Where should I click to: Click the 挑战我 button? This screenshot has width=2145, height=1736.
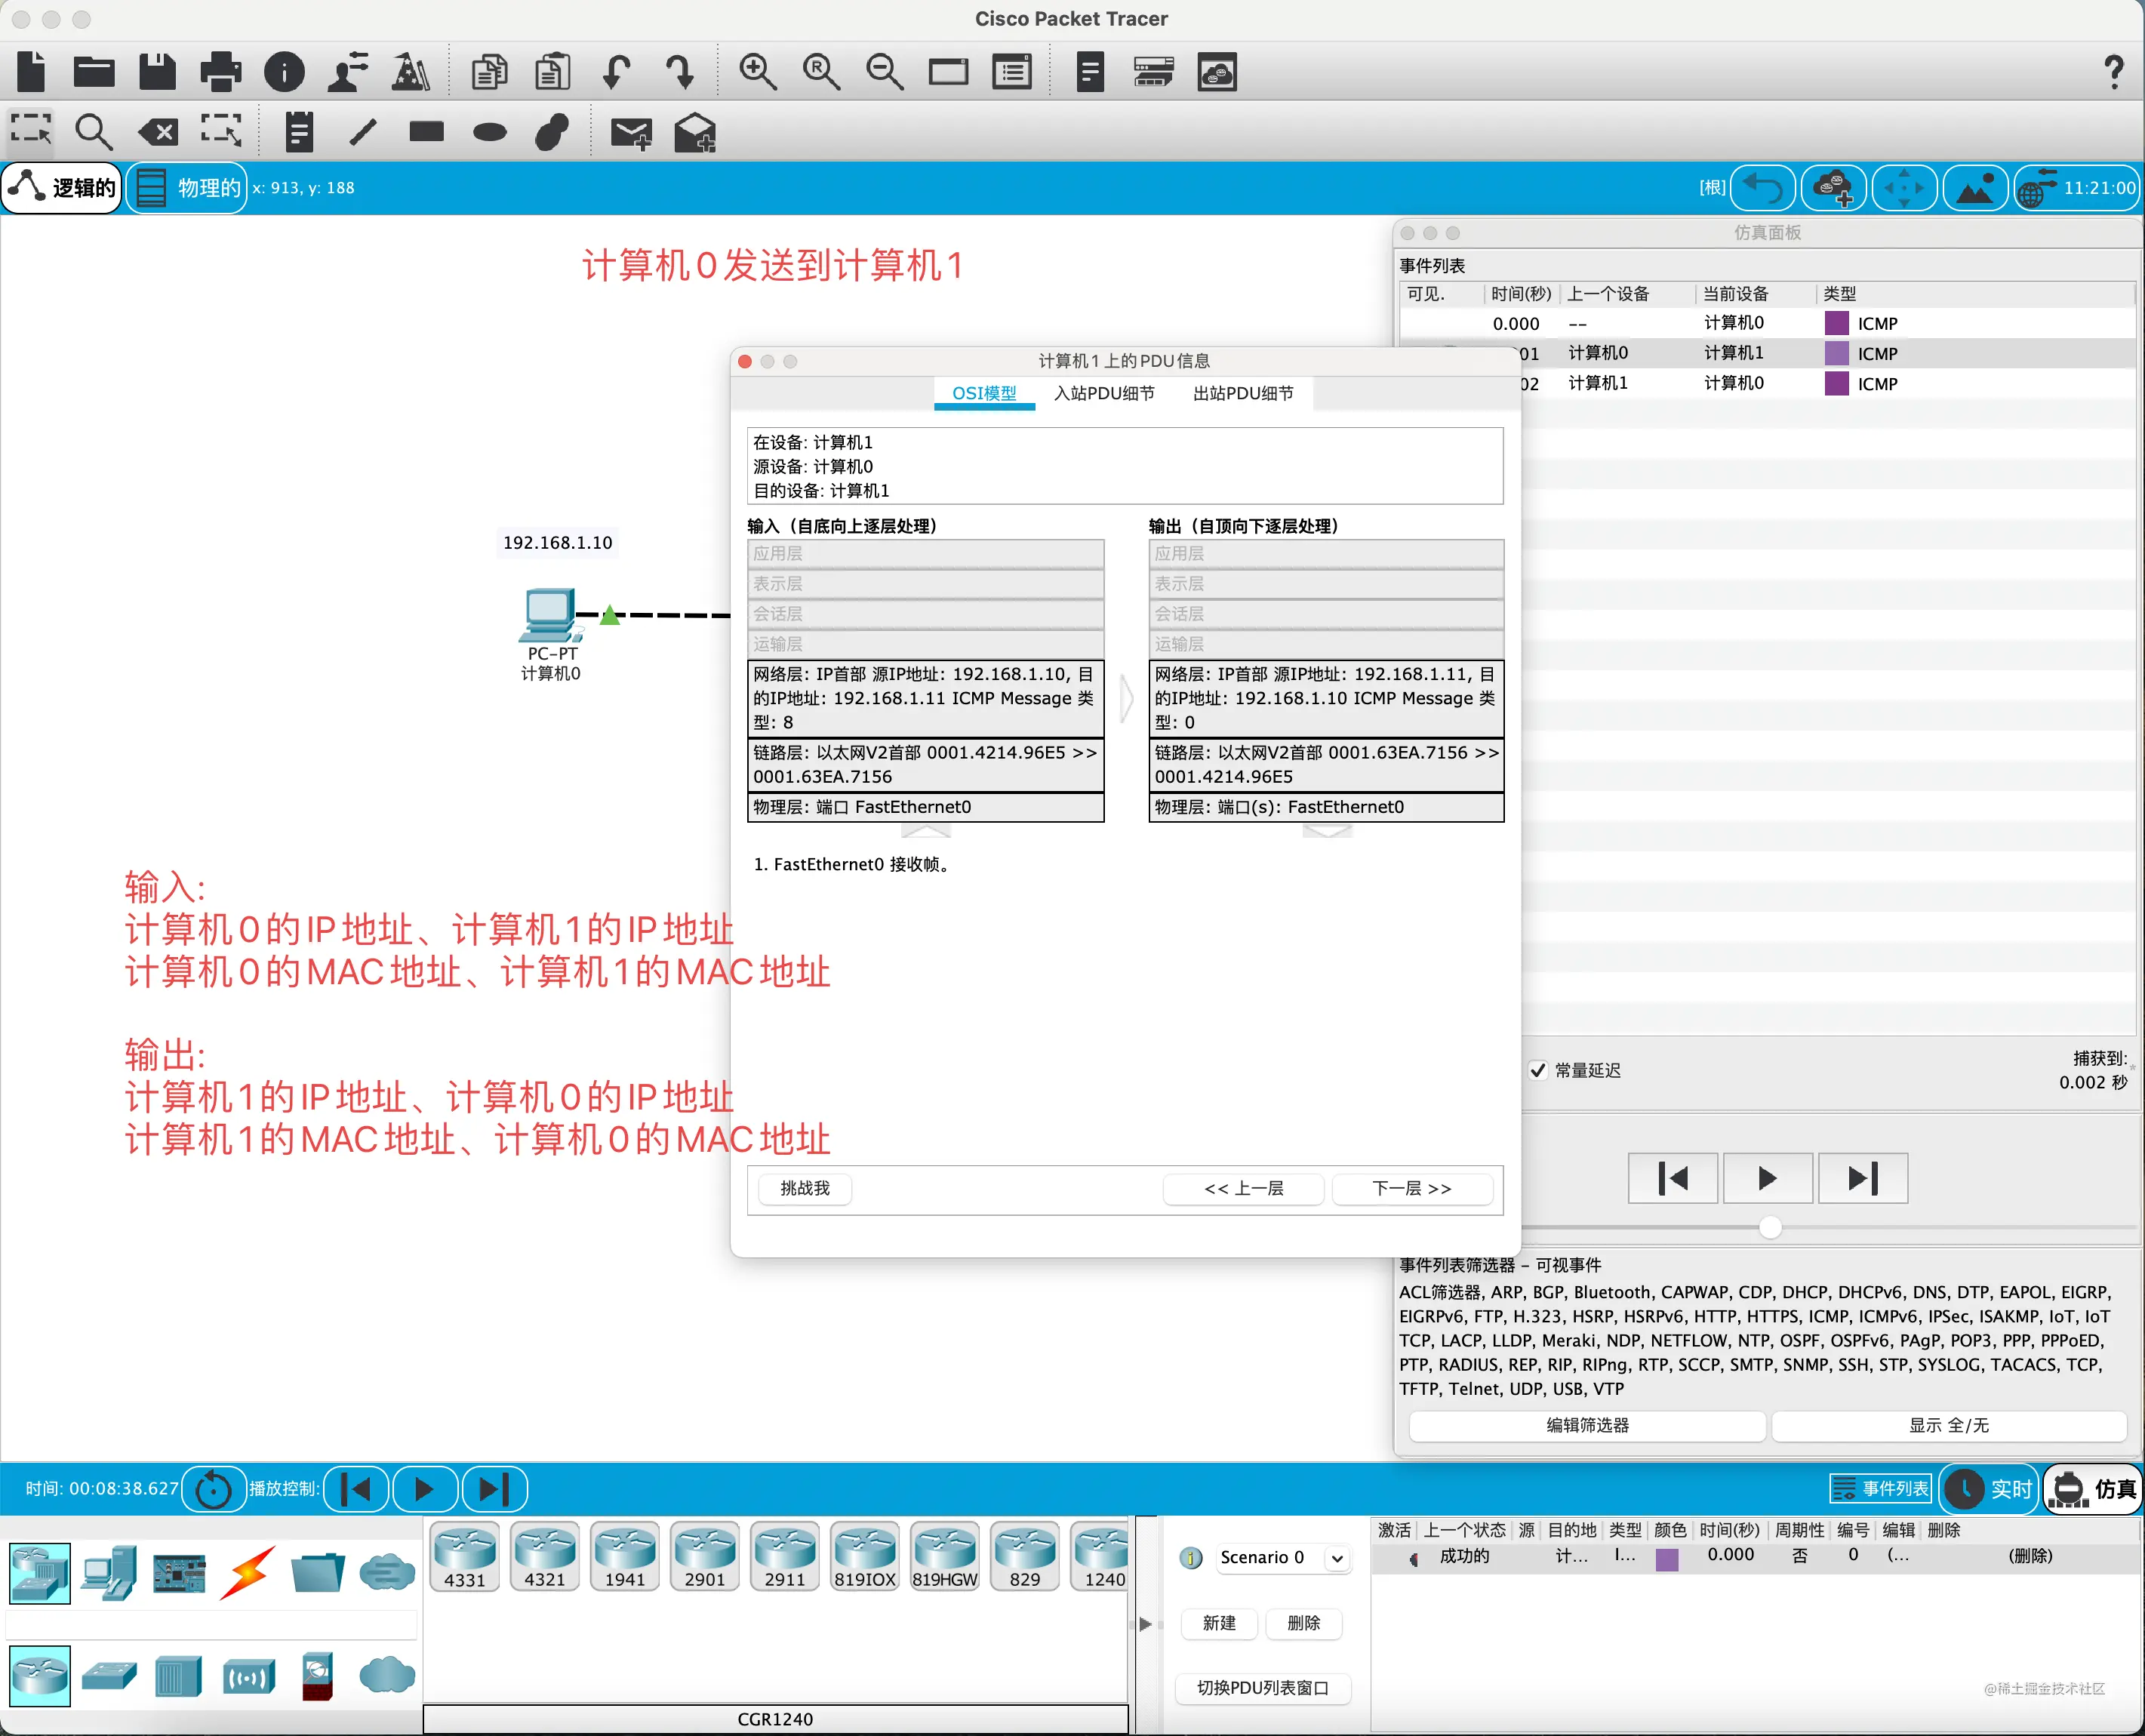coord(805,1189)
